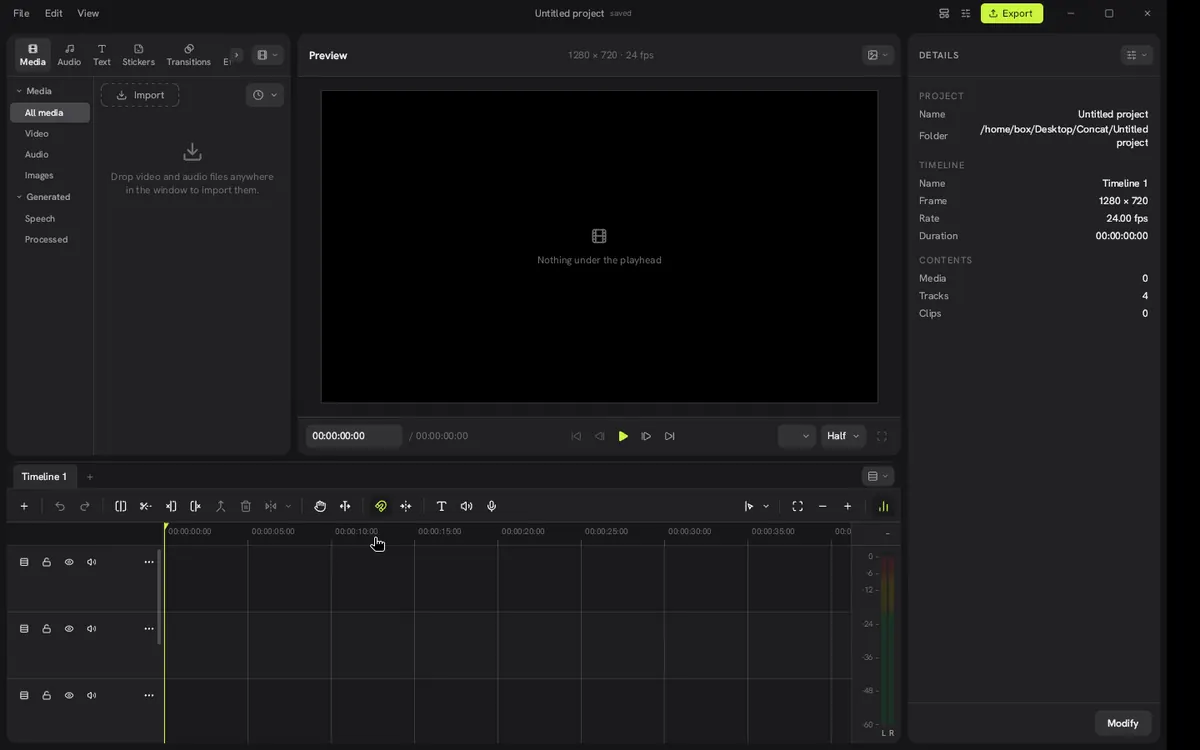Split clip at playhead bracket icon
The width and height of the screenshot is (1200, 750).
(x=121, y=506)
